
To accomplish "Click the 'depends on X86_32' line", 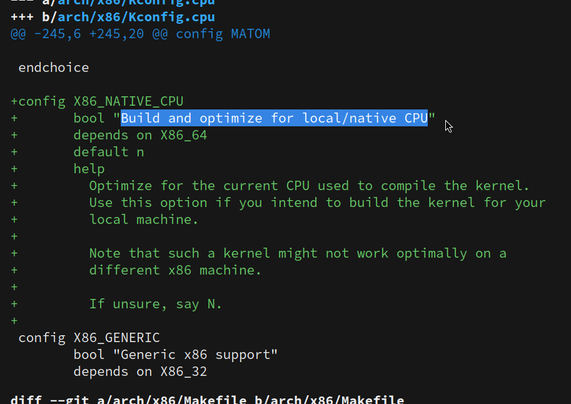I will click(140, 372).
